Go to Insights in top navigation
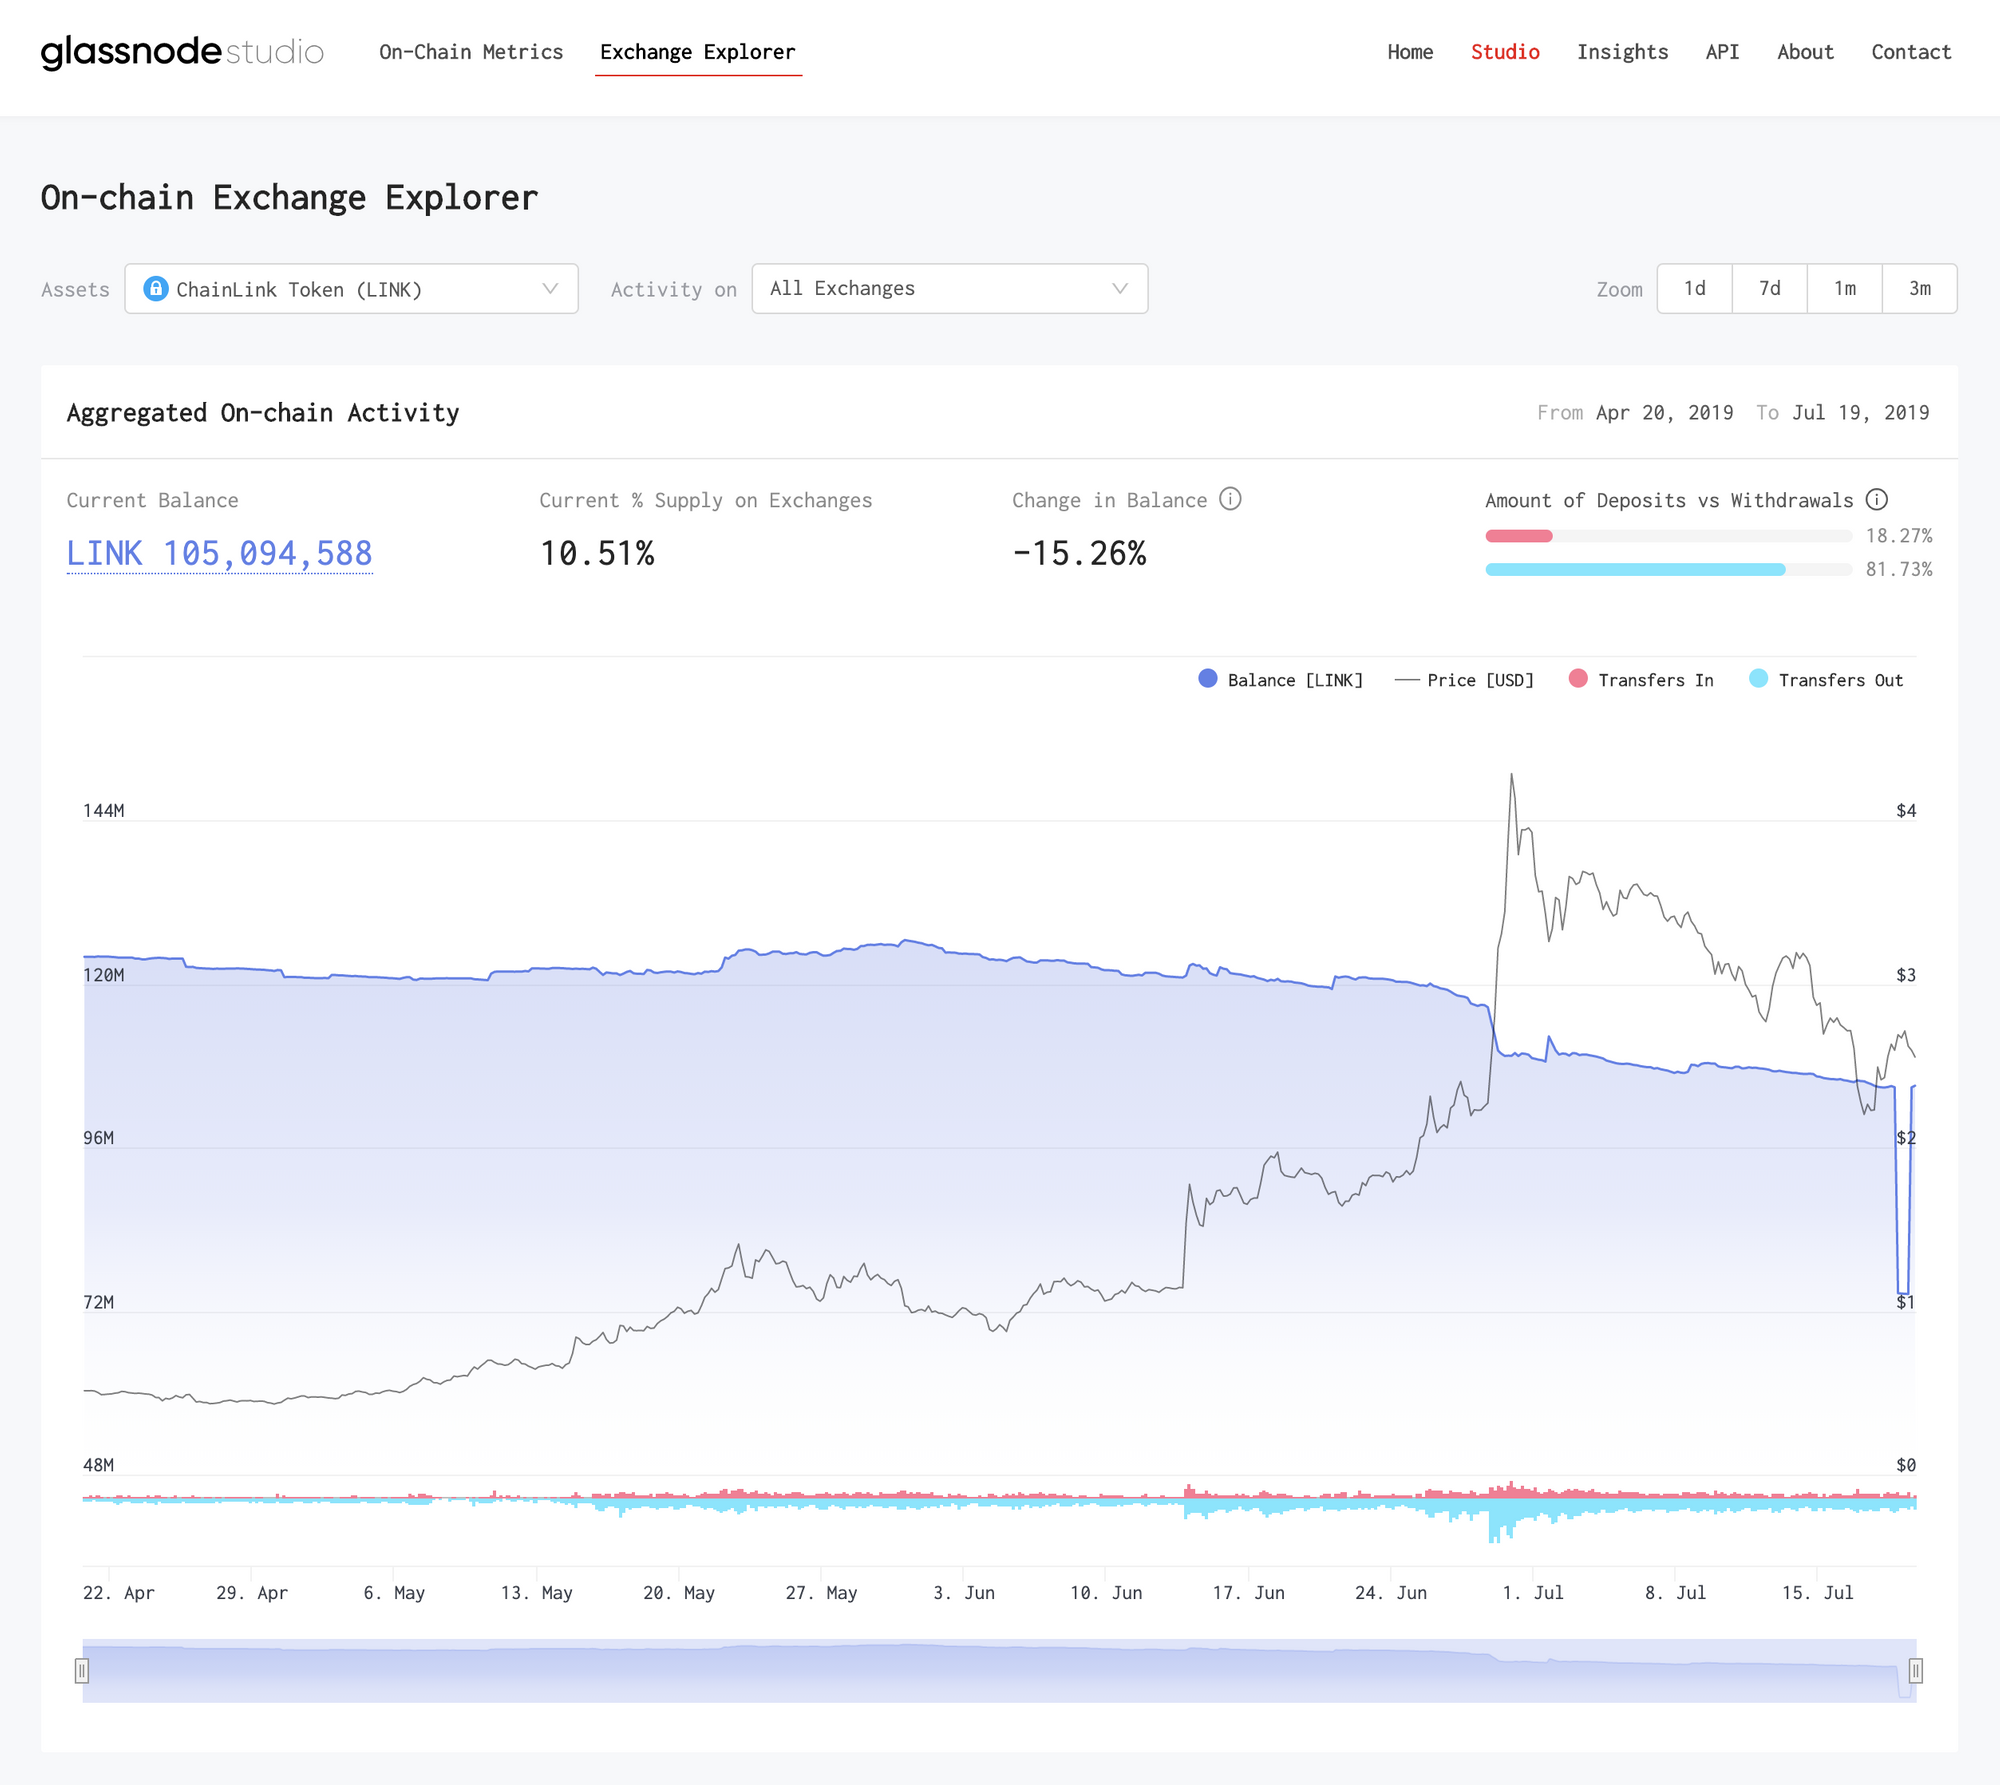 point(1622,52)
